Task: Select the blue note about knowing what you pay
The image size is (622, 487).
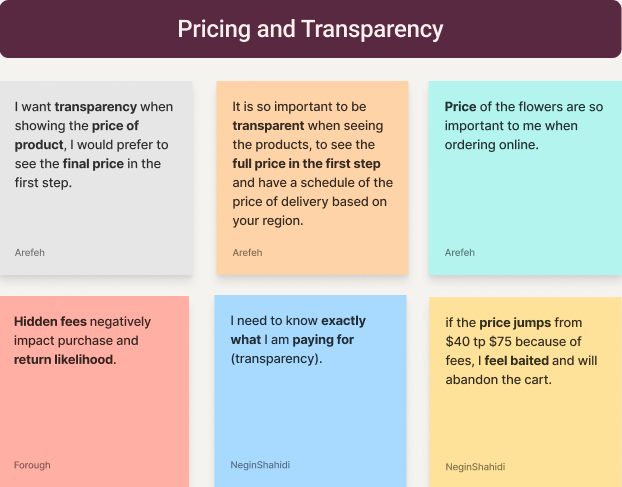Action: 310,410
